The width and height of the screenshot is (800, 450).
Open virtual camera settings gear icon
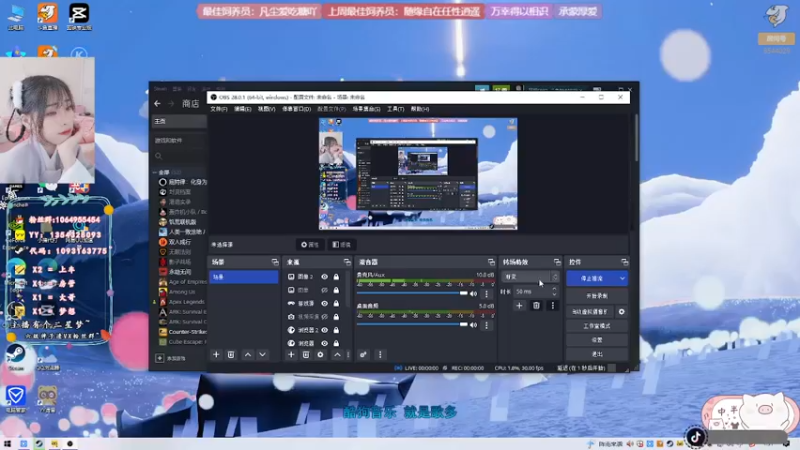[x=621, y=311]
